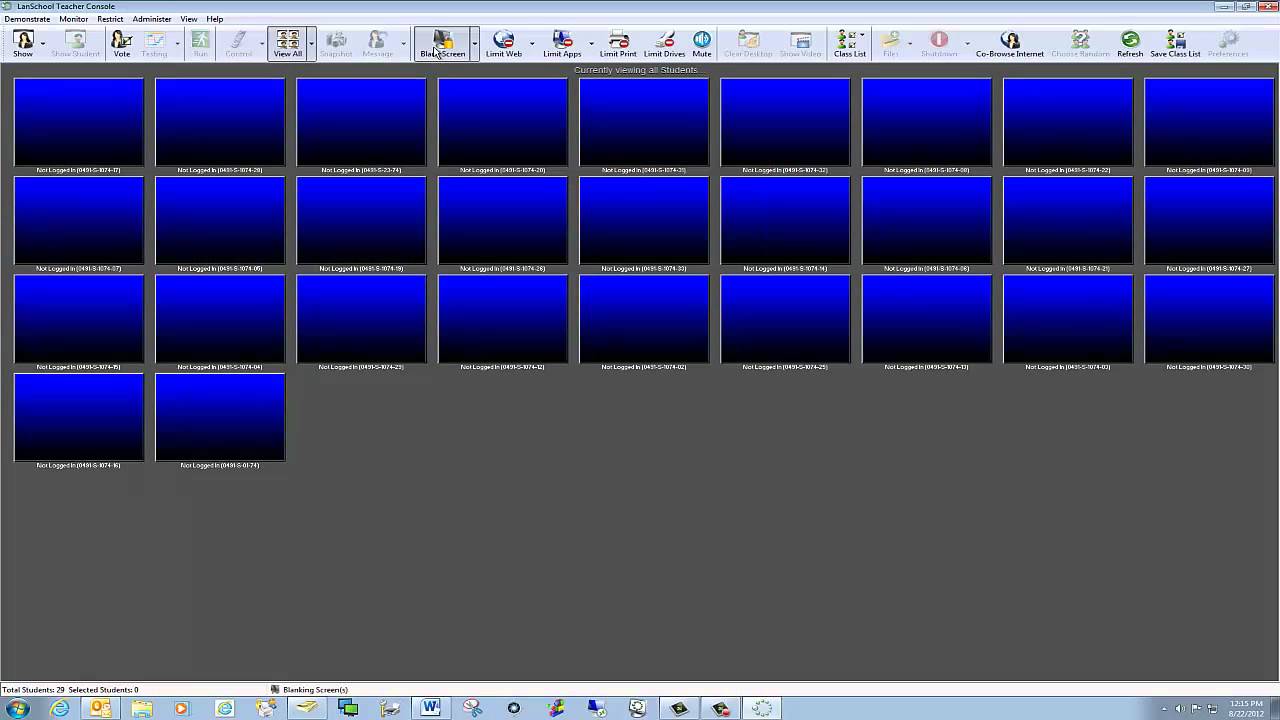The image size is (1280, 720).
Task: Open the View menu
Action: 188,19
